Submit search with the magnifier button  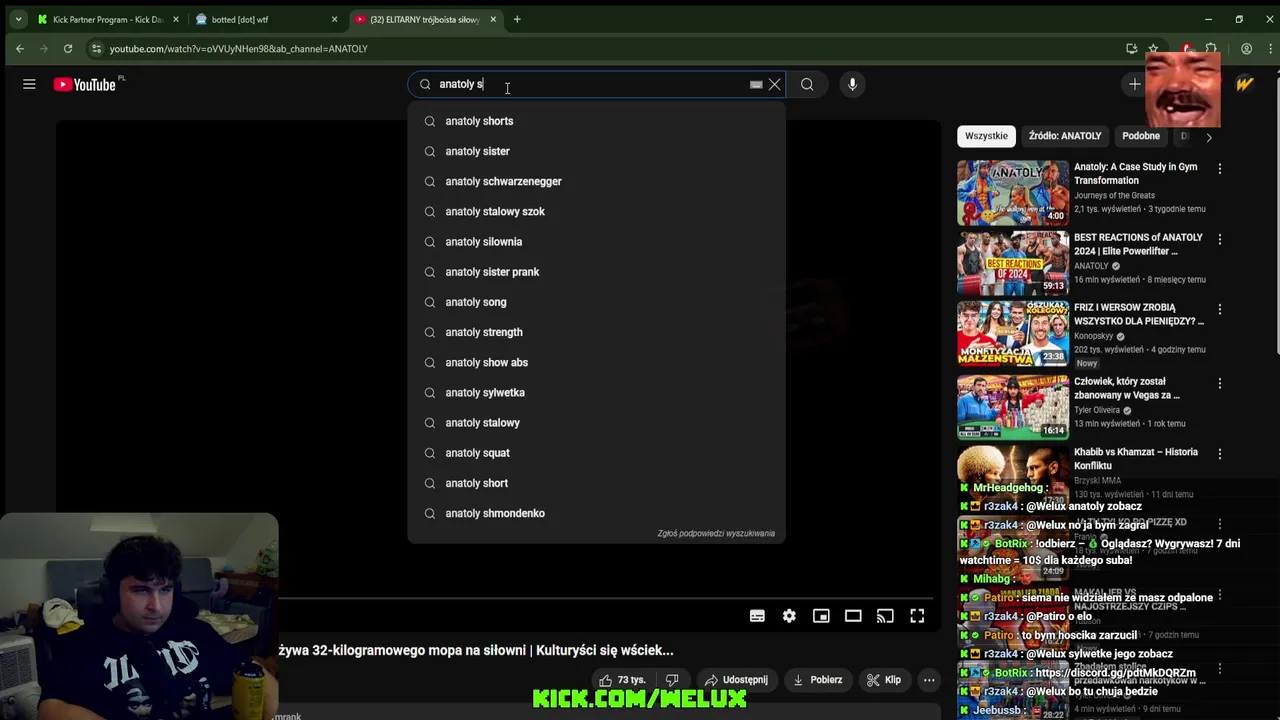point(807,85)
